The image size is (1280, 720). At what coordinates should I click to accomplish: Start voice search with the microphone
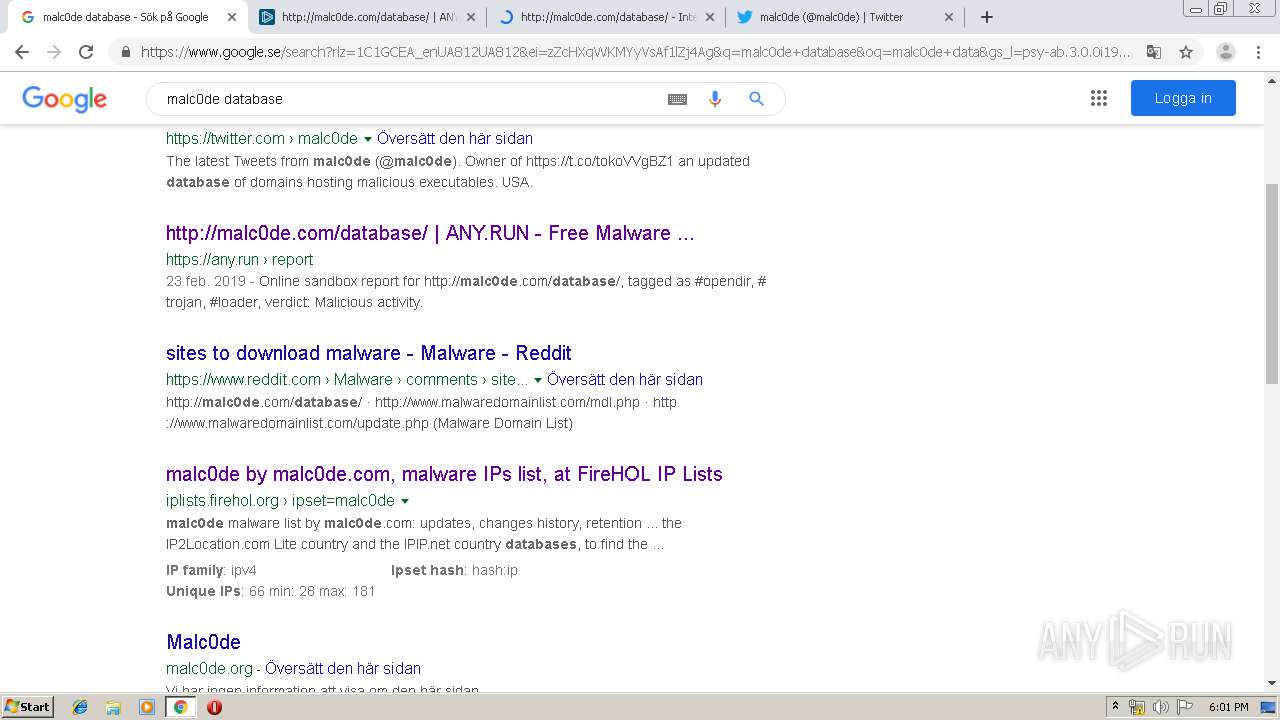715,99
